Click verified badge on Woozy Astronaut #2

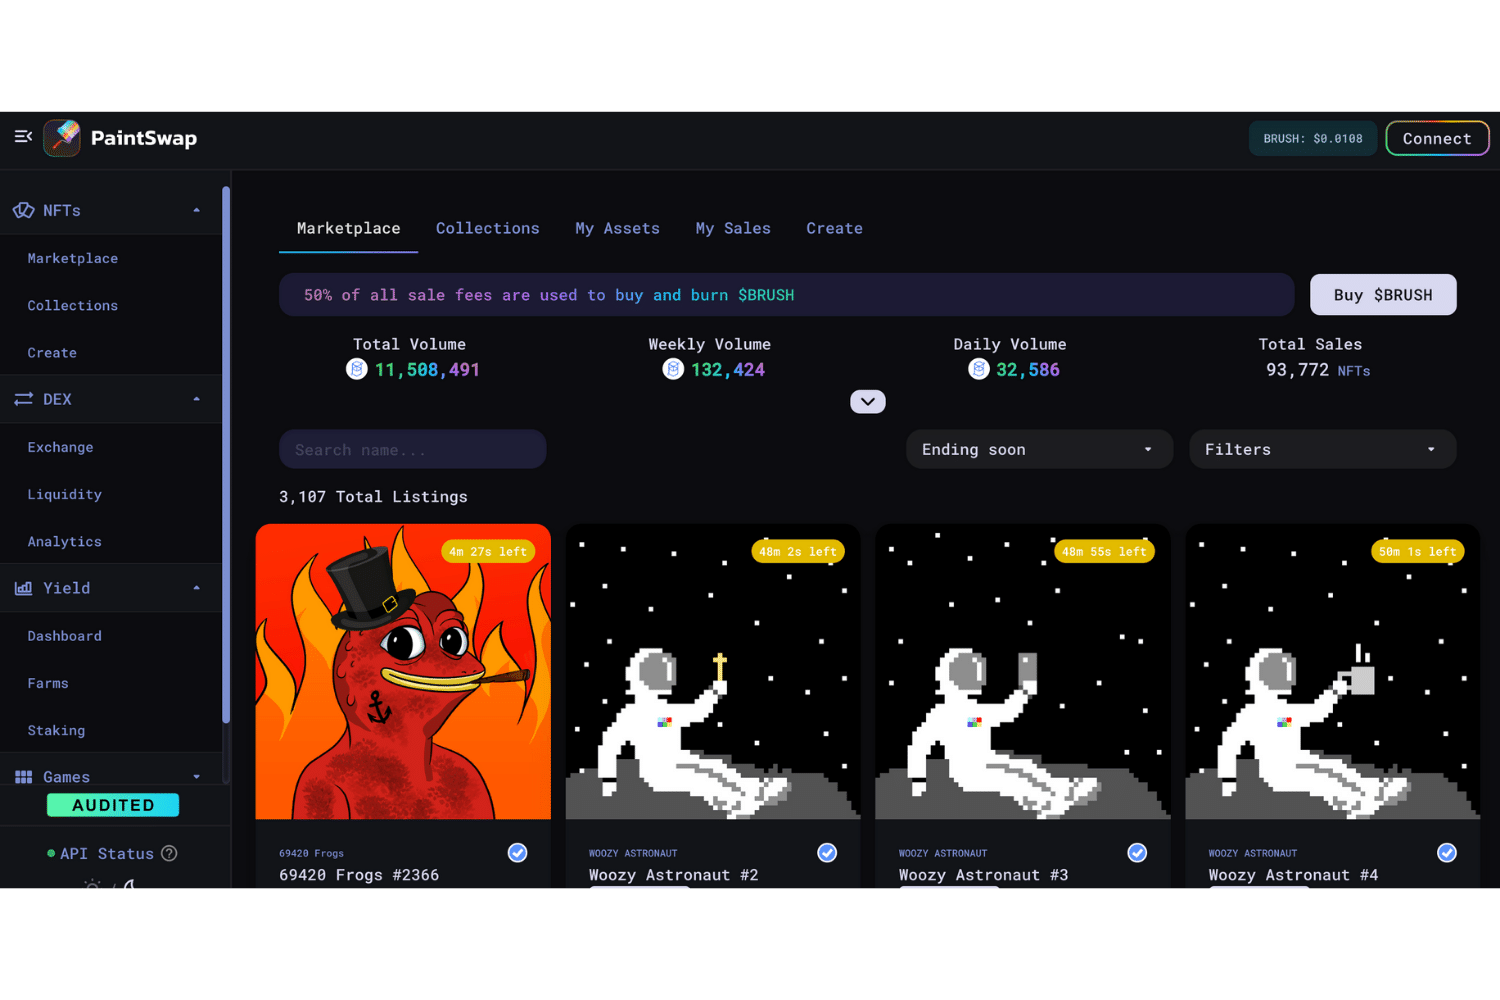[827, 852]
